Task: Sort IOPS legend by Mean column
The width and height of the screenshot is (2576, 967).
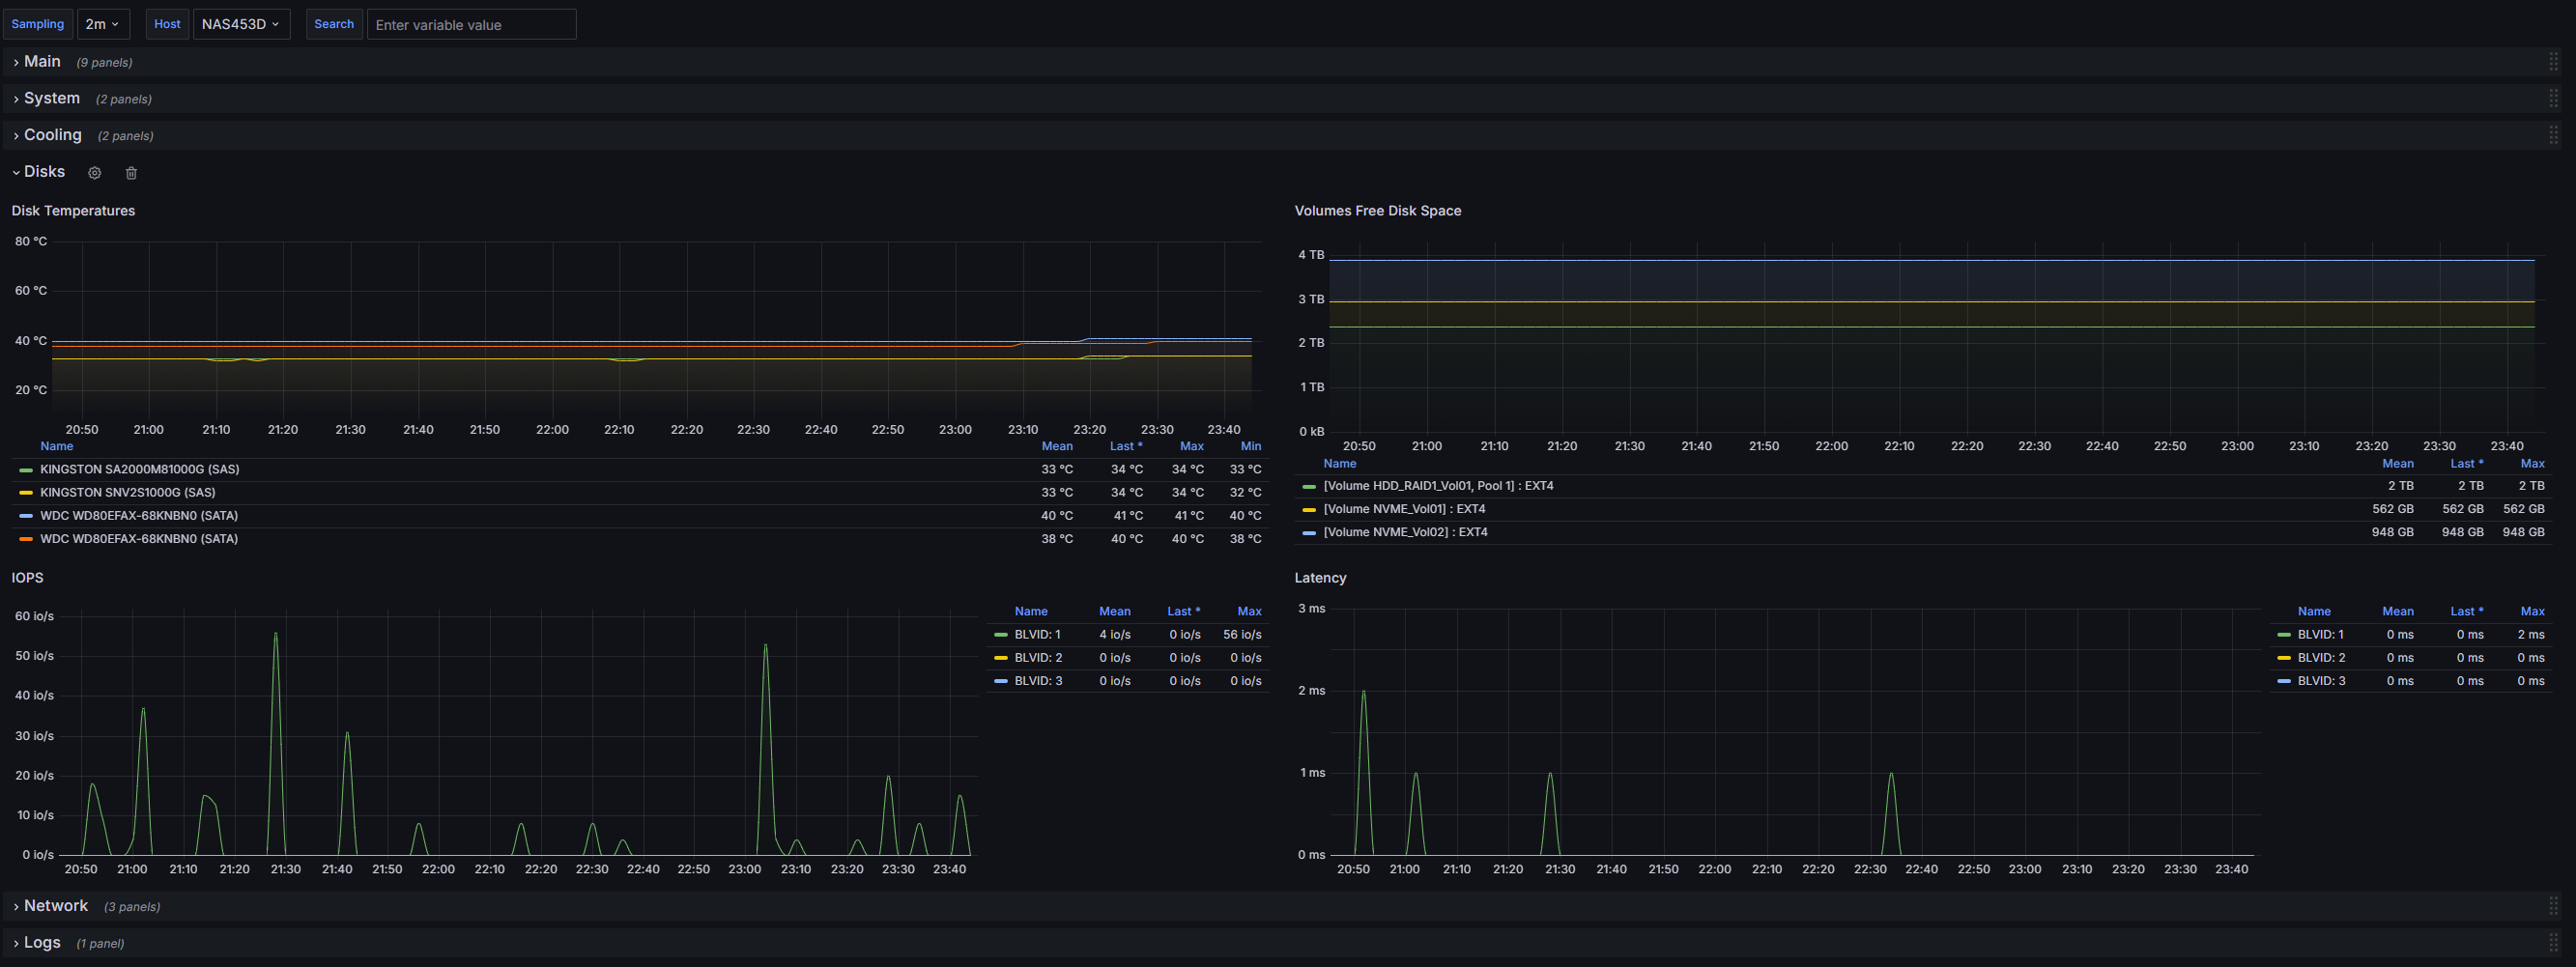Action: (x=1114, y=611)
